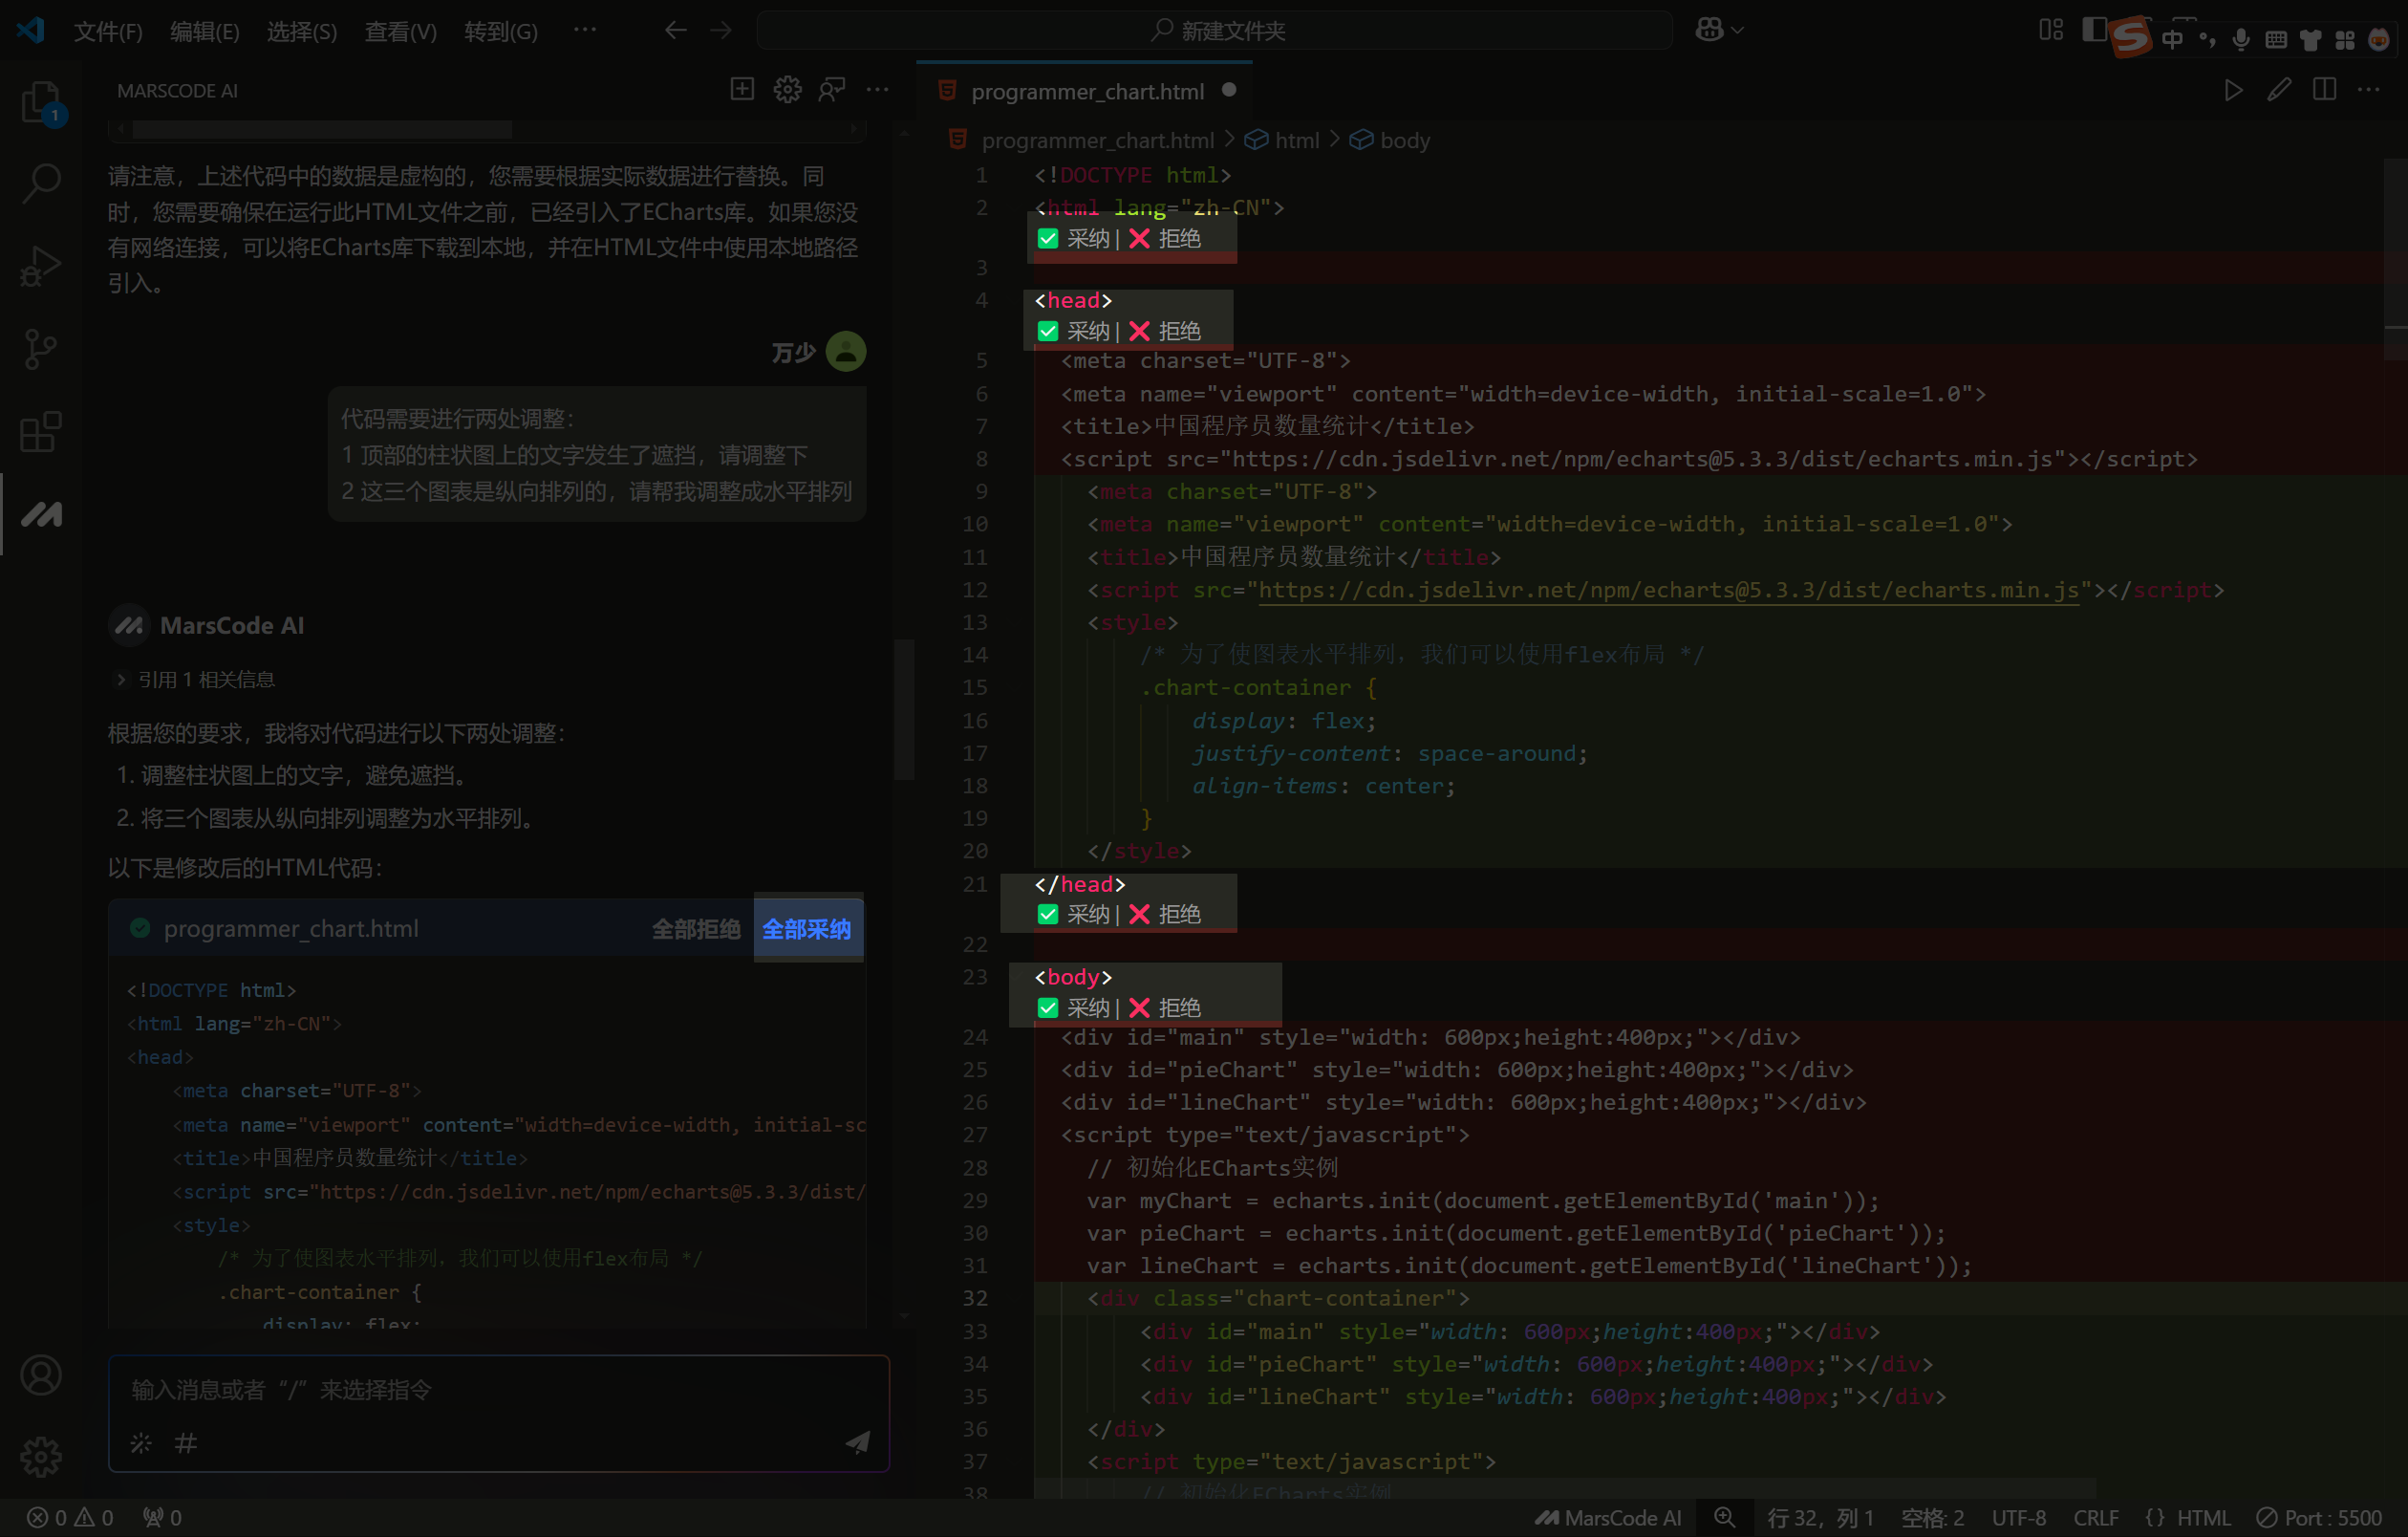Open the hidden menus ellipsis in menu bar
The width and height of the screenshot is (2408, 1537).
point(585,30)
